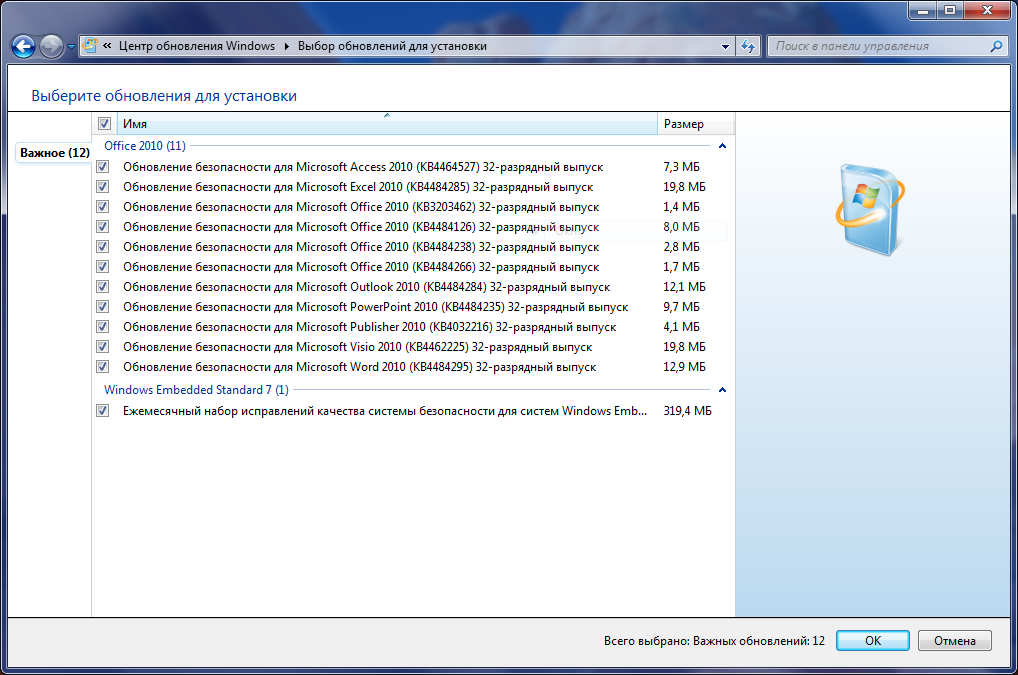Uncheck the Excel 2010 KB4484285 update
Screen dimensions: 1018x675
coord(103,187)
